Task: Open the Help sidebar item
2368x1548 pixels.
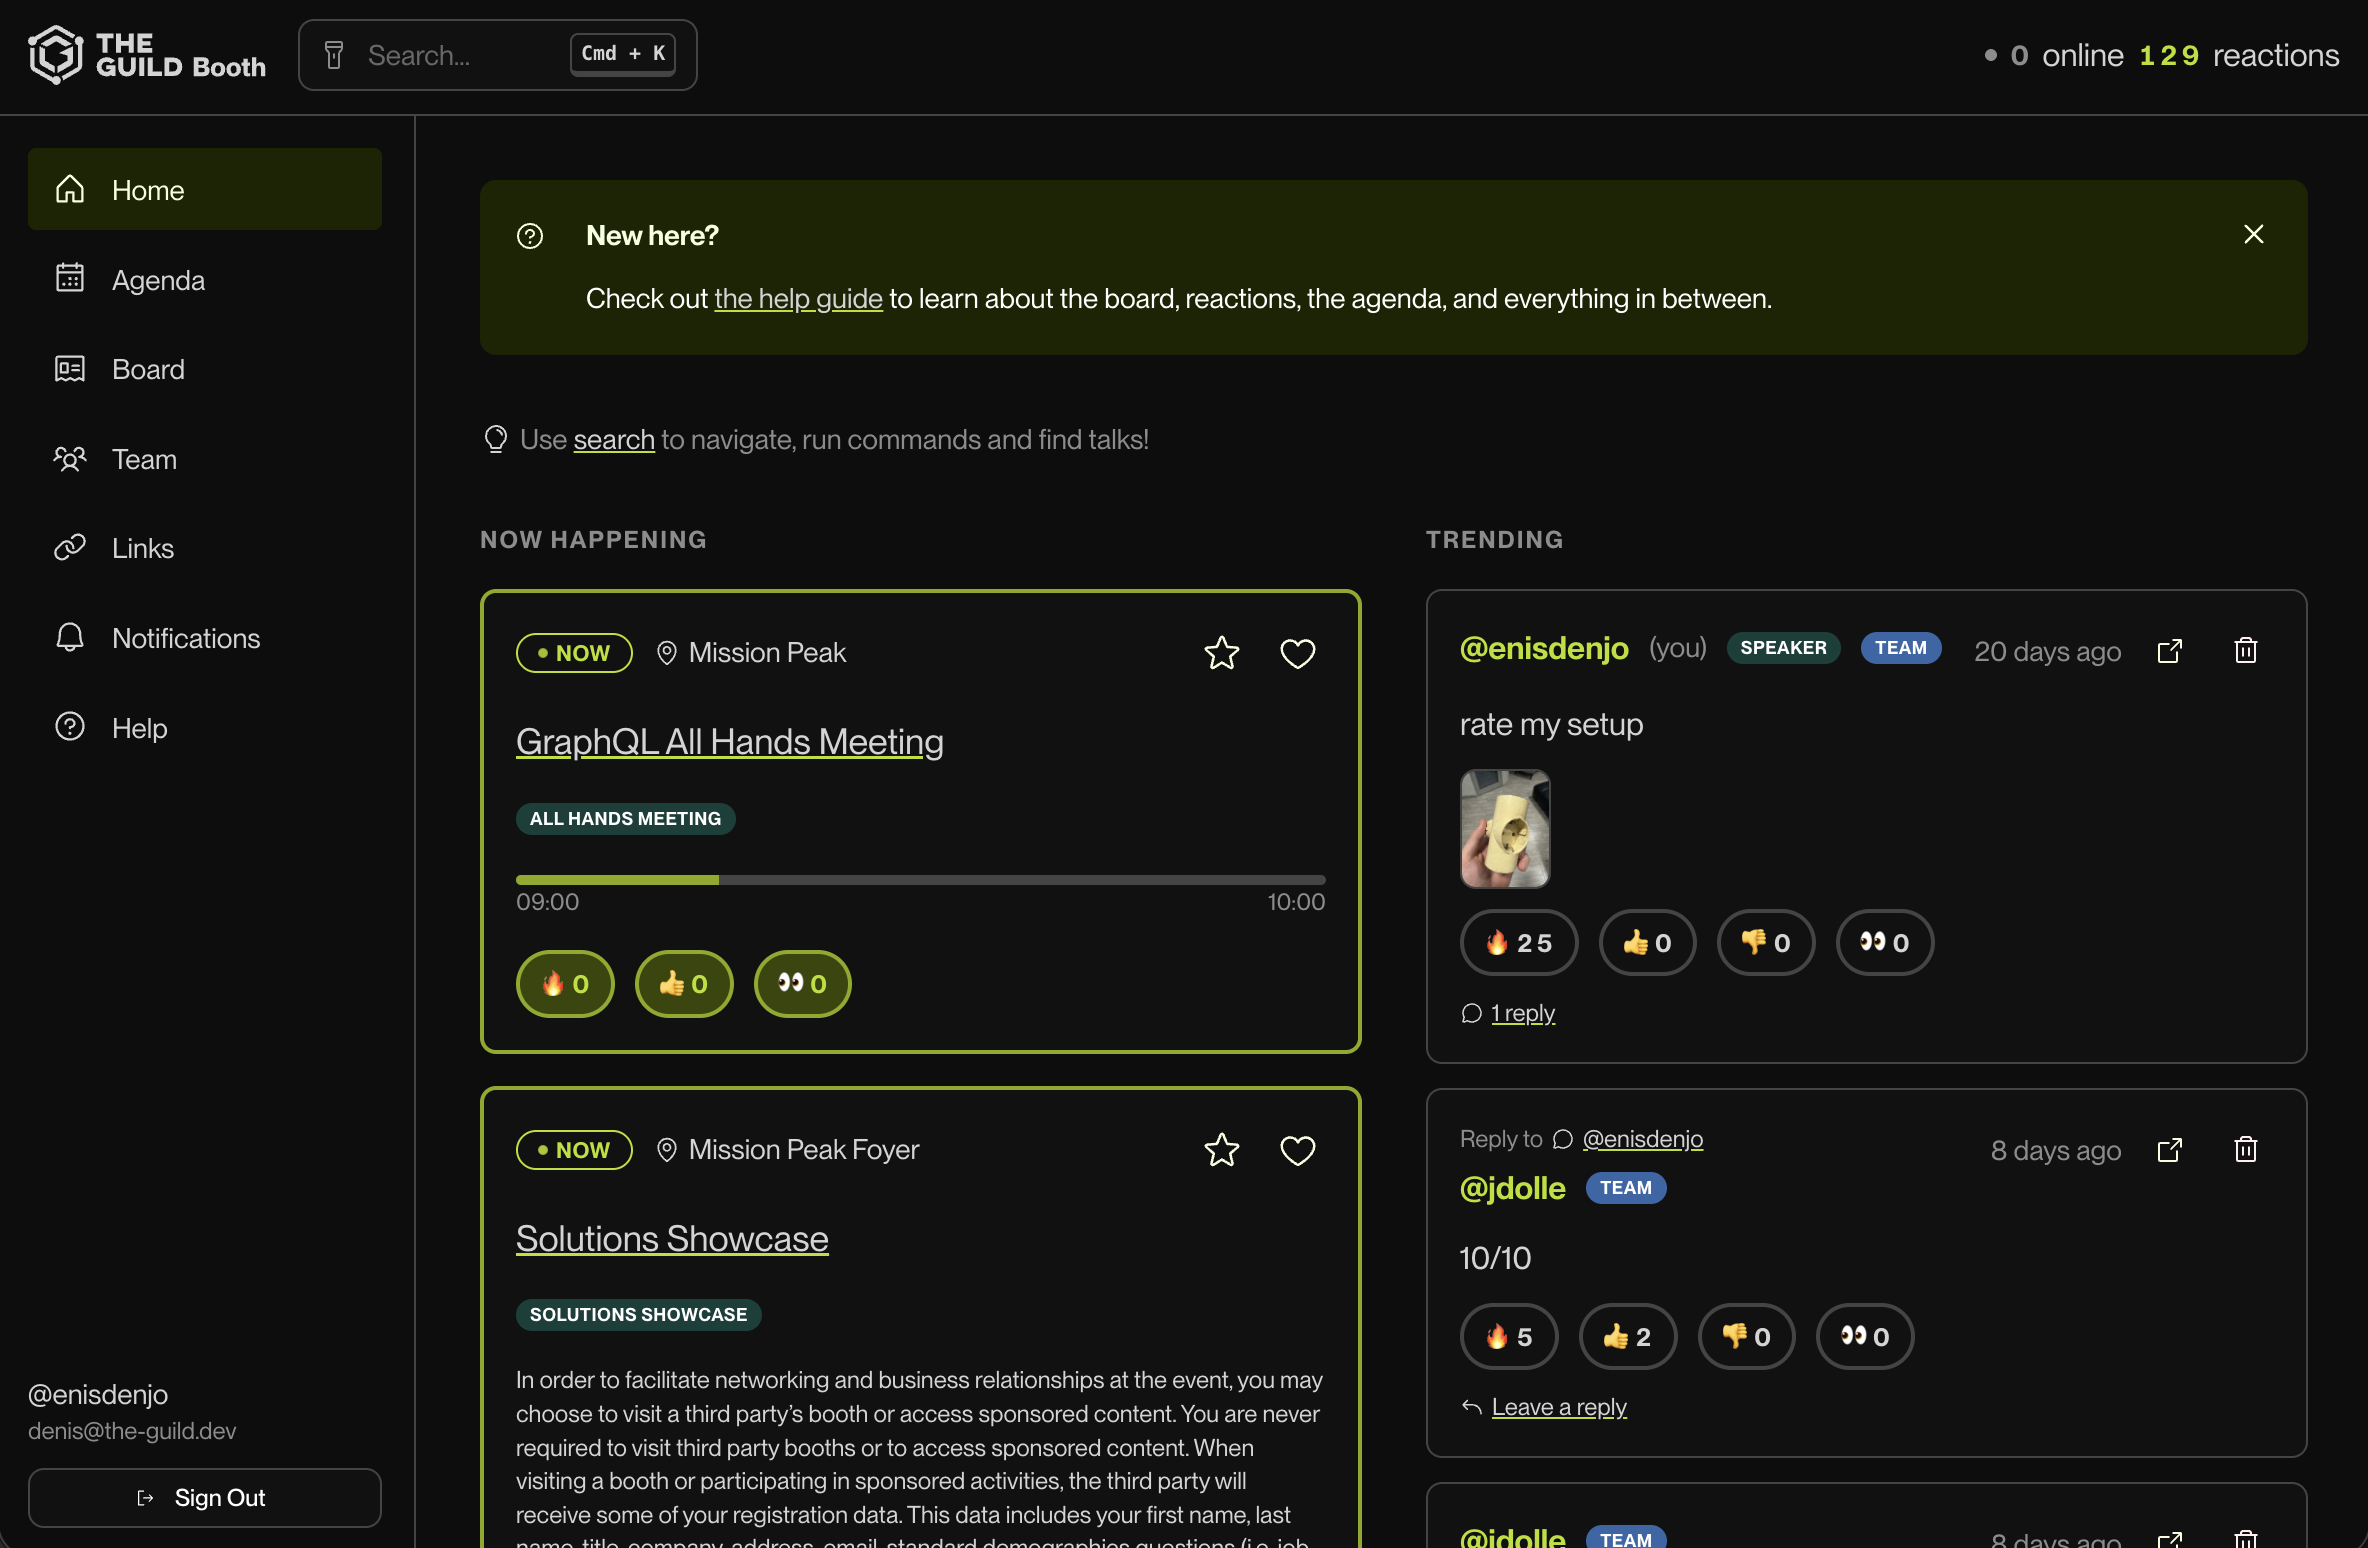Action: tap(205, 727)
